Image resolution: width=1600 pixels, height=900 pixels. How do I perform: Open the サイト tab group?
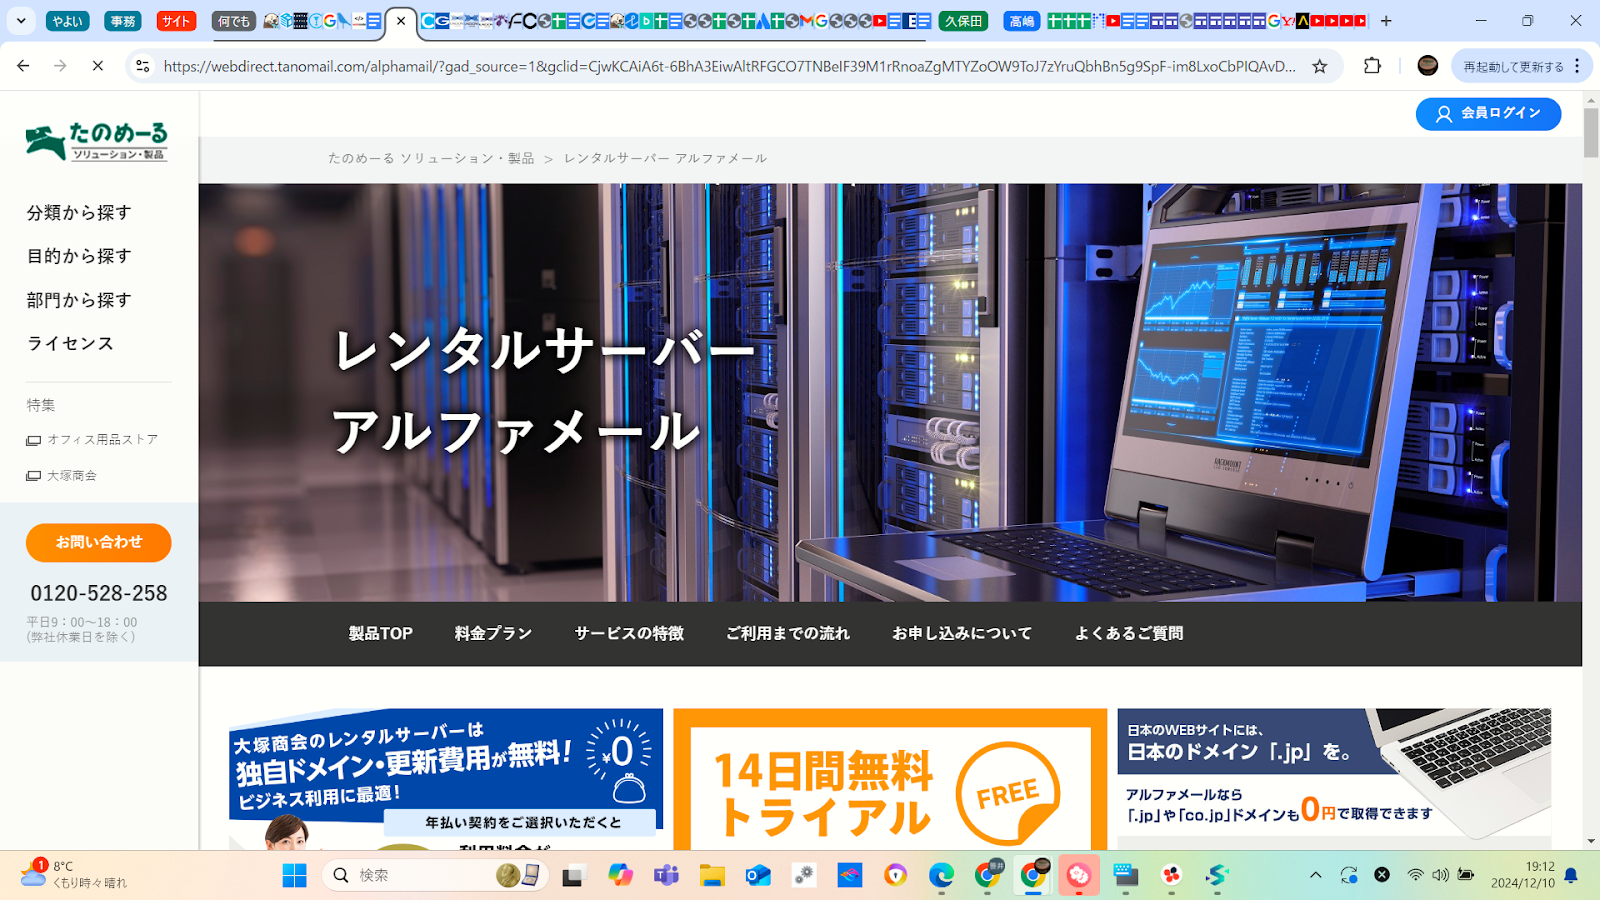[x=176, y=21]
